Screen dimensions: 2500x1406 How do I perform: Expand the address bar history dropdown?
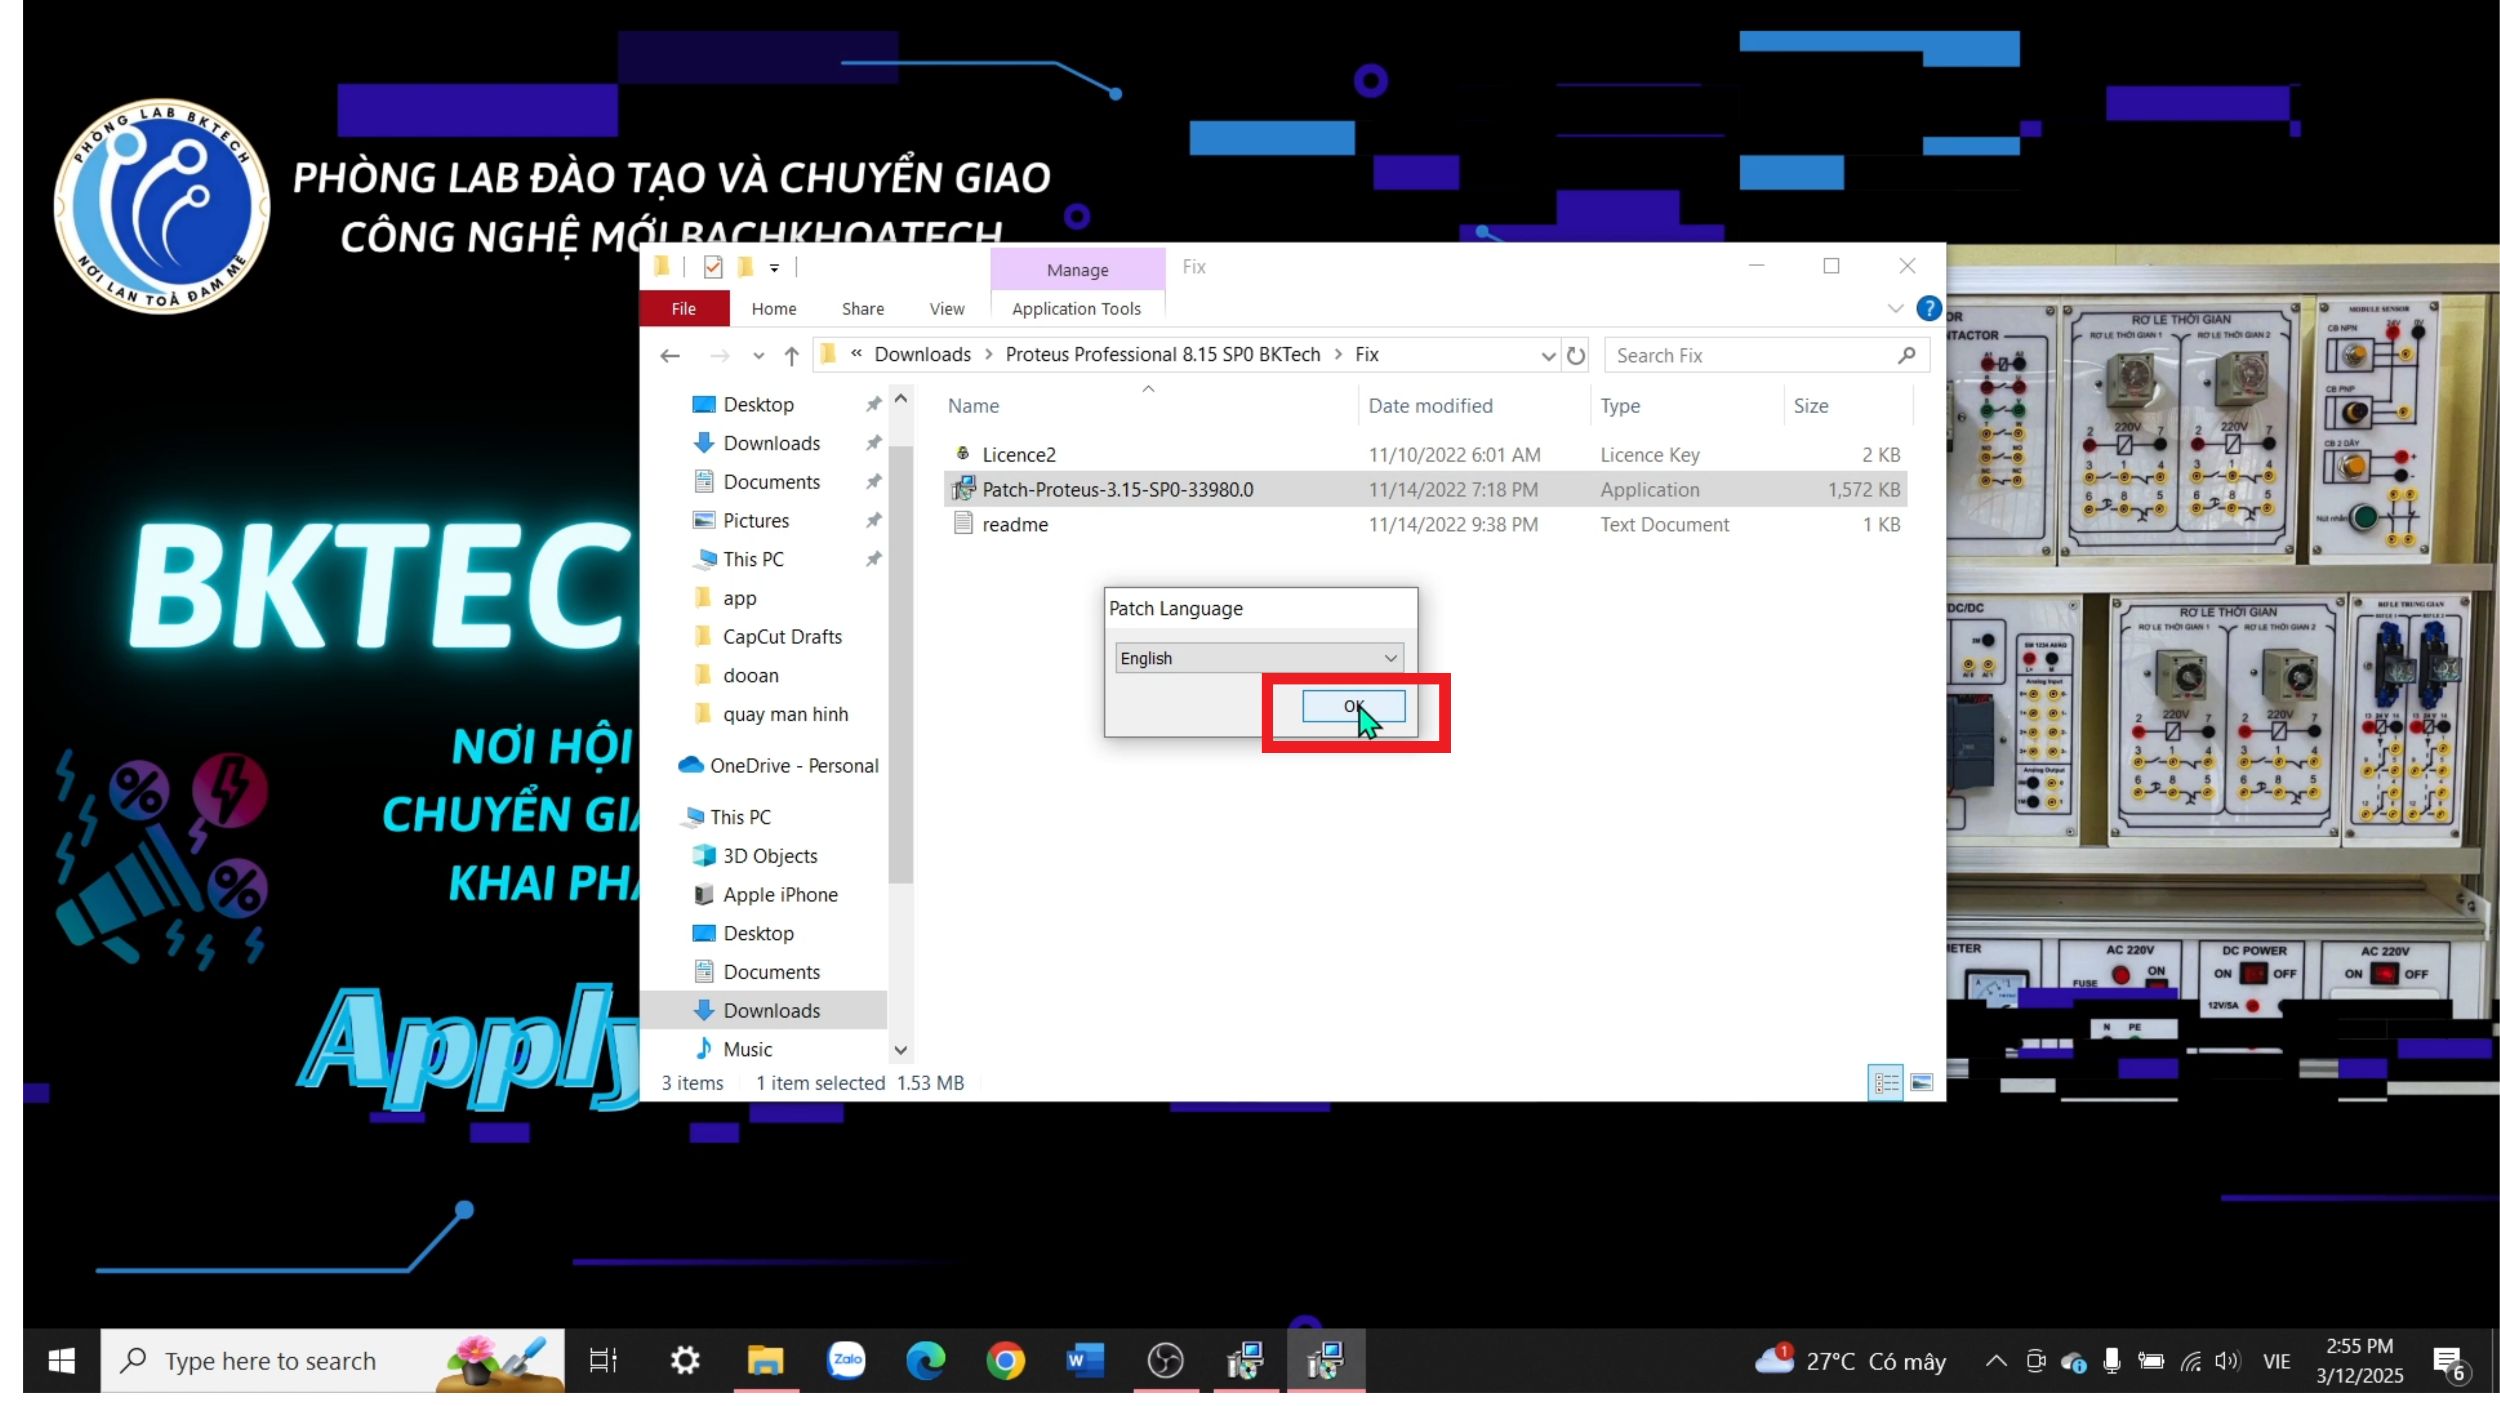[1547, 356]
